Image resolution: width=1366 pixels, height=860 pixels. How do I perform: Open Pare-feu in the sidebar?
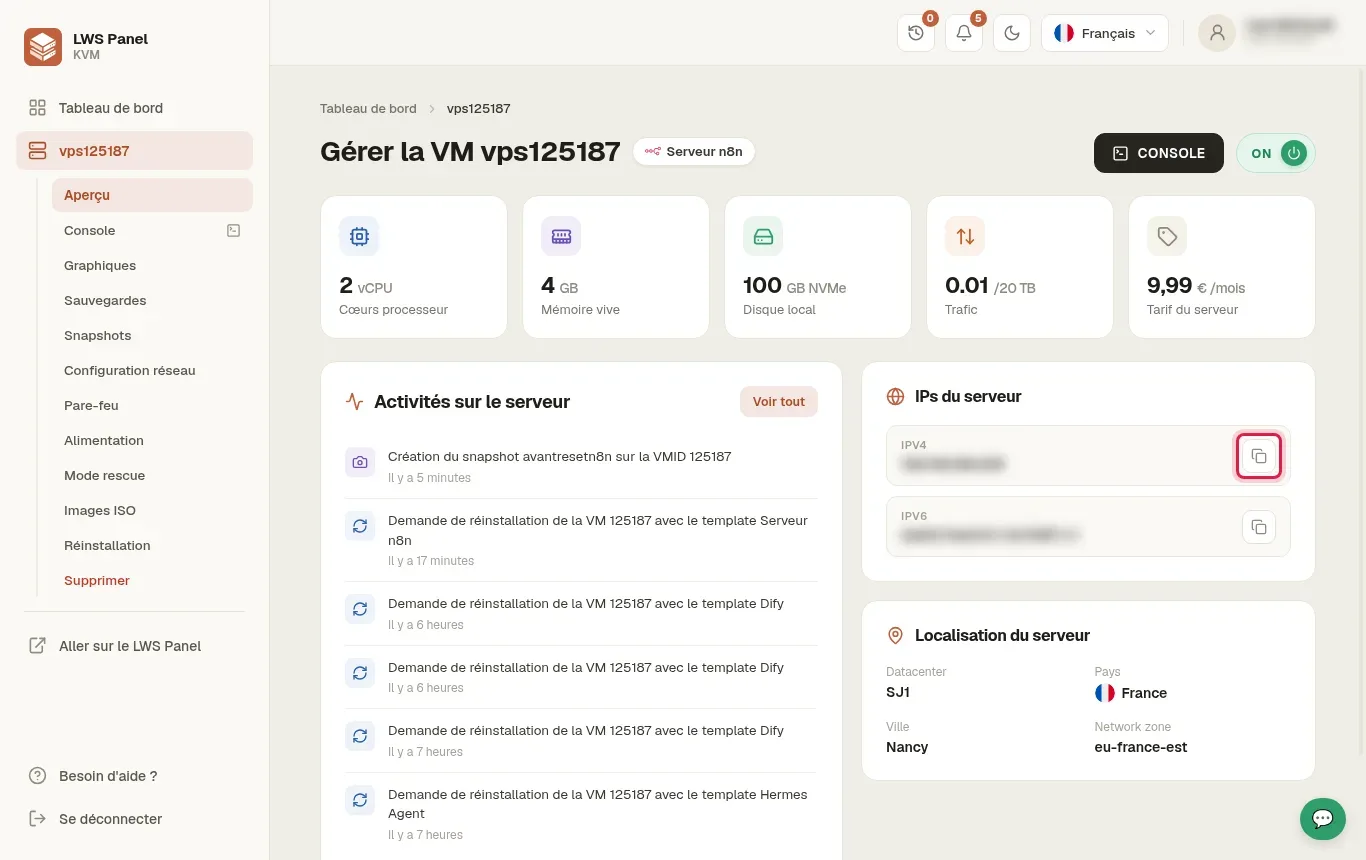click(x=152, y=405)
